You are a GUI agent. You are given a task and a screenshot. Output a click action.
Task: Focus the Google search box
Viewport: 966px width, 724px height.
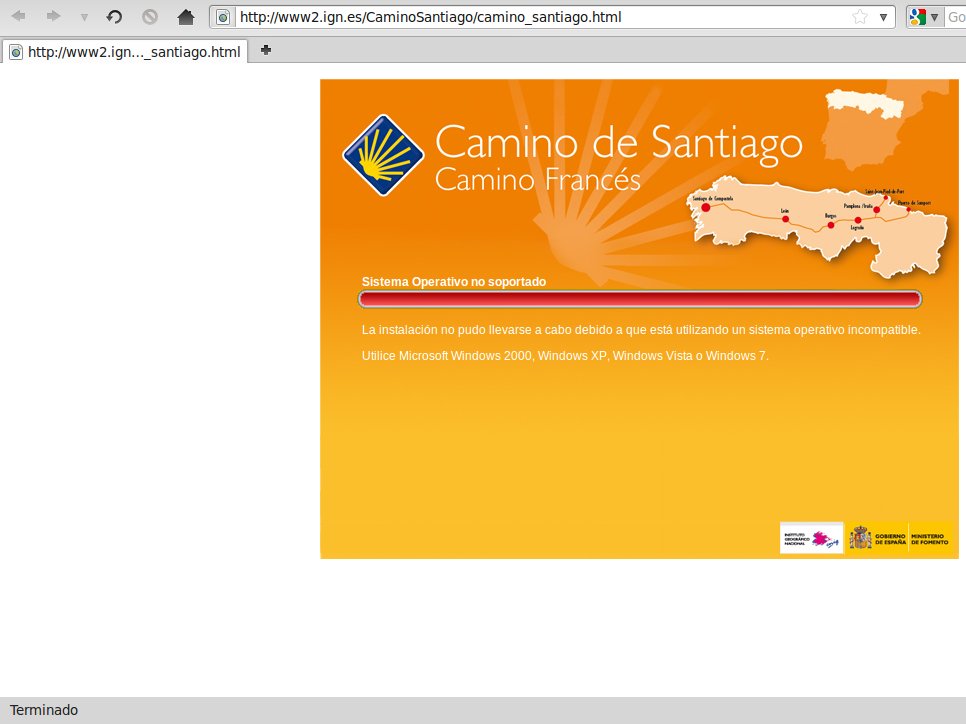[955, 17]
